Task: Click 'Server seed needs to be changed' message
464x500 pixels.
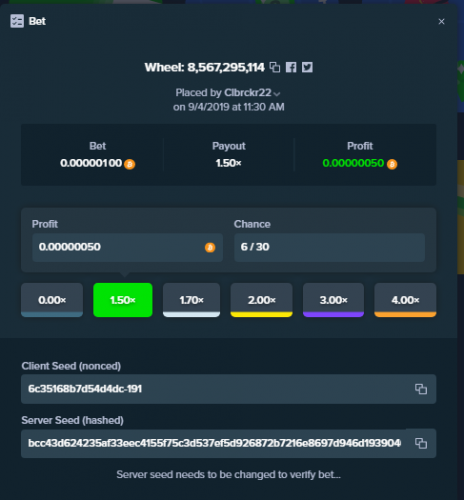Action: (x=228, y=475)
